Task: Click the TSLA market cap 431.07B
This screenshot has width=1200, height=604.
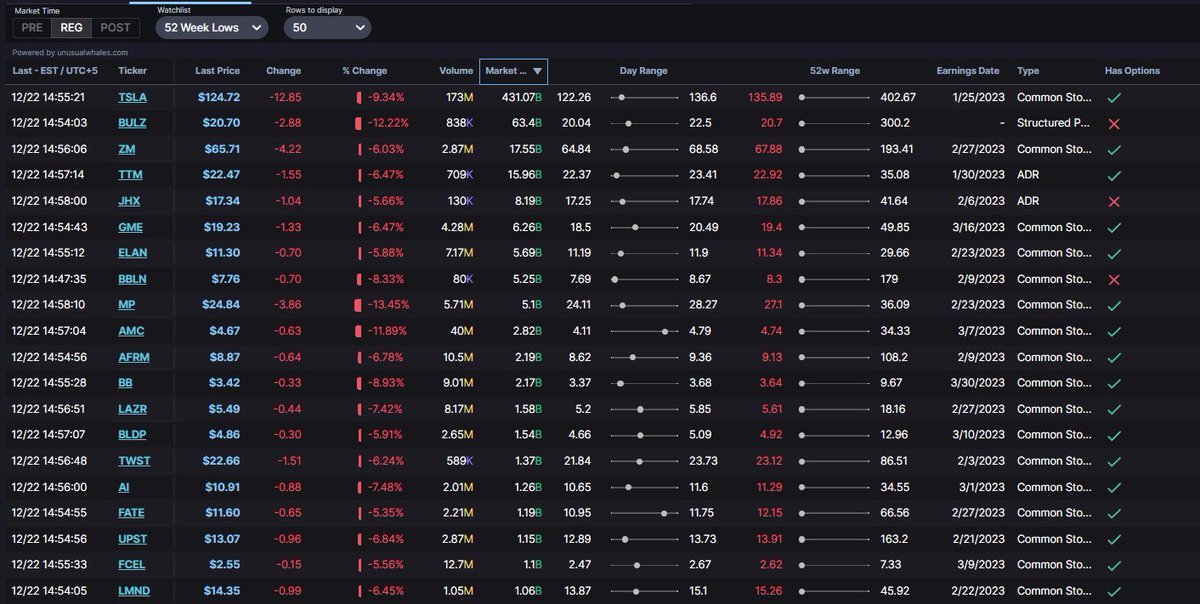Action: [x=522, y=97]
